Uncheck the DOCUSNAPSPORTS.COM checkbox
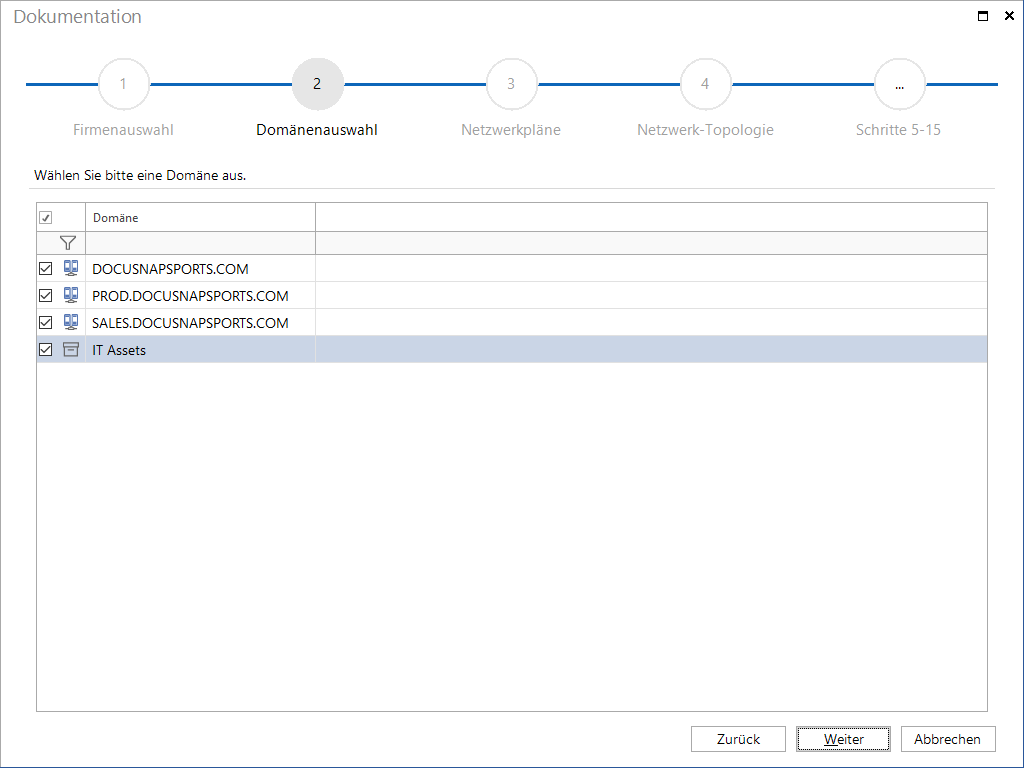The image size is (1024, 768). coord(46,268)
